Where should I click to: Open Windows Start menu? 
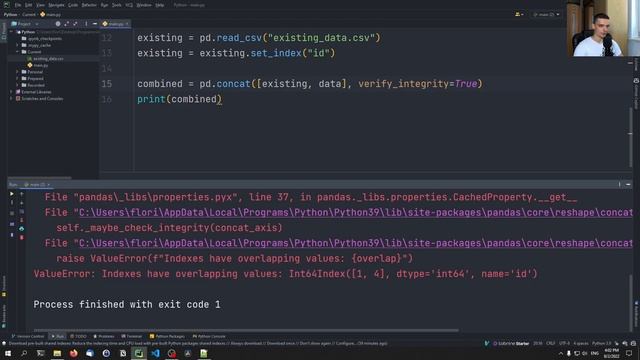point(8,353)
